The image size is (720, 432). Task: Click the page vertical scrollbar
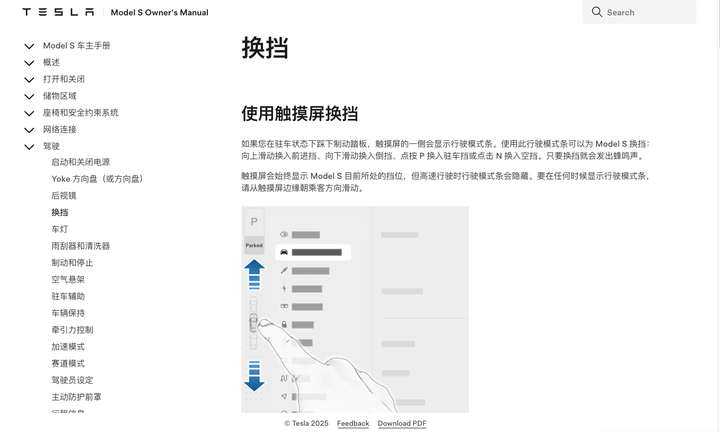(718, 23)
